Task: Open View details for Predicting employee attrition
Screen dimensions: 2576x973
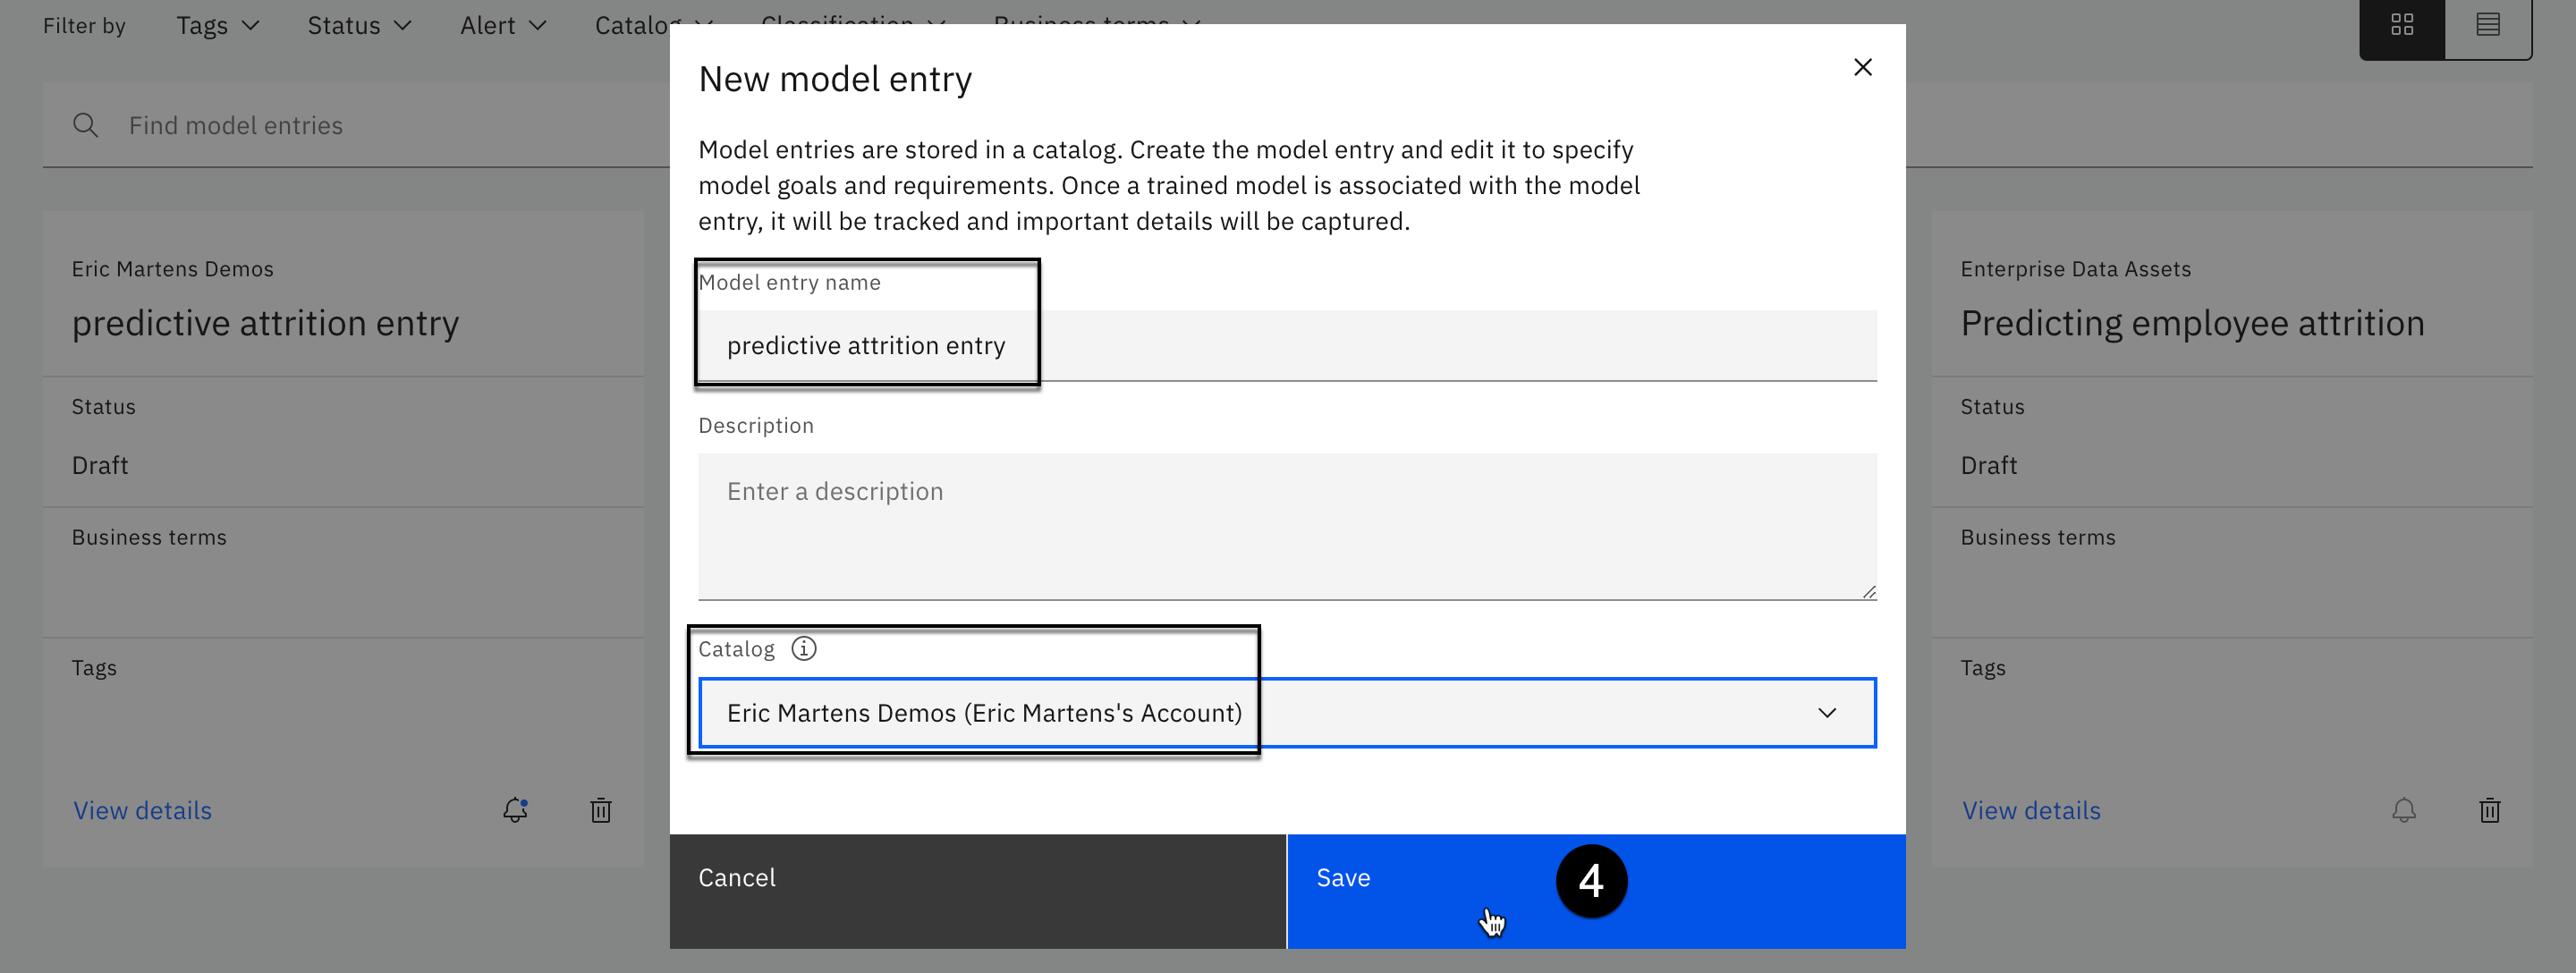Action: point(2031,810)
